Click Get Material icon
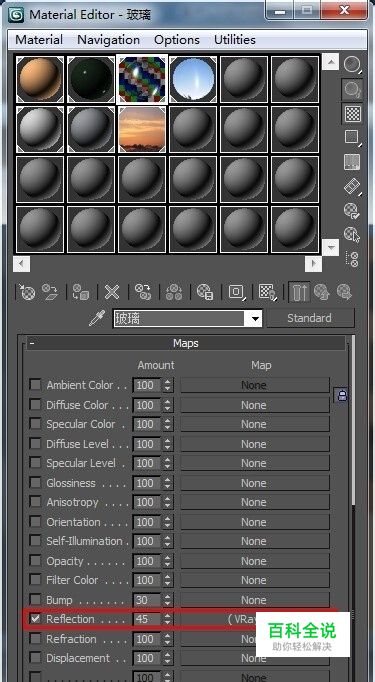Image resolution: width=375 pixels, height=682 pixels. tap(27, 292)
